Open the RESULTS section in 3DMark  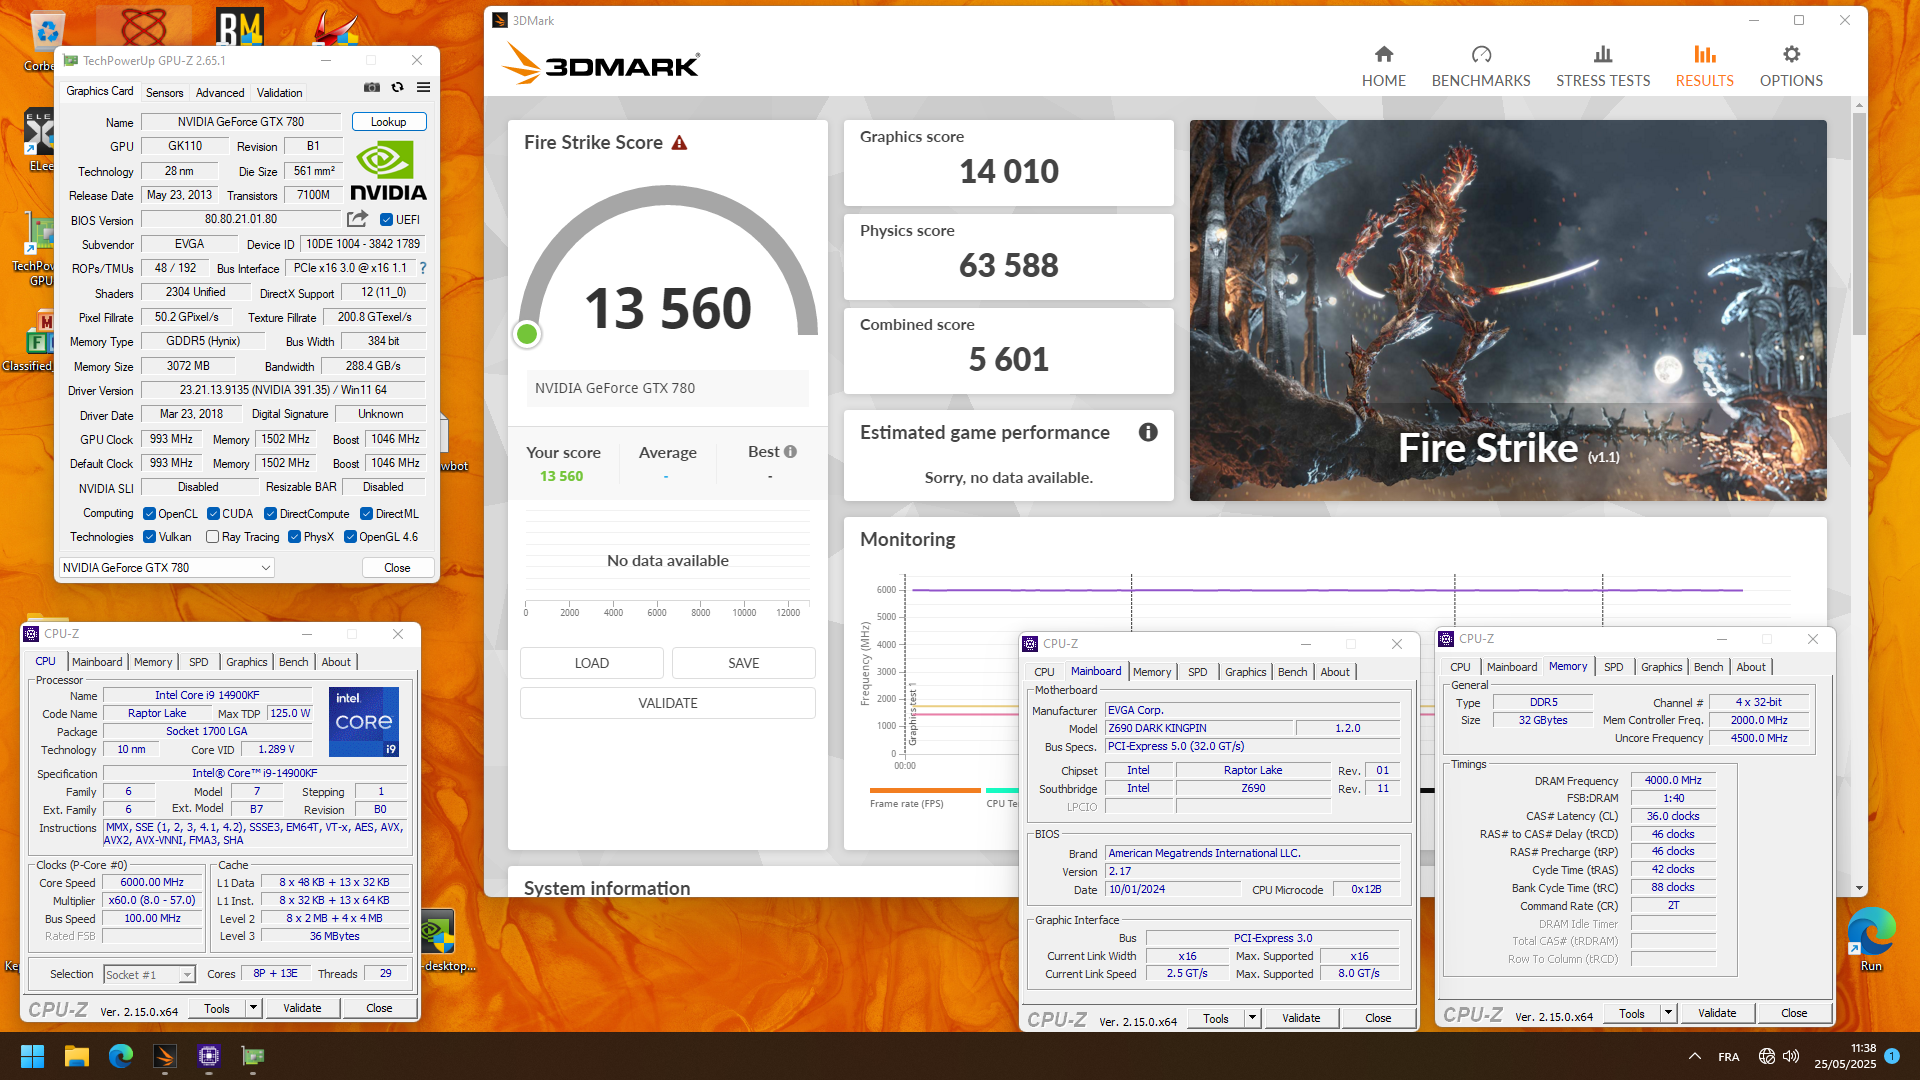(x=1705, y=67)
